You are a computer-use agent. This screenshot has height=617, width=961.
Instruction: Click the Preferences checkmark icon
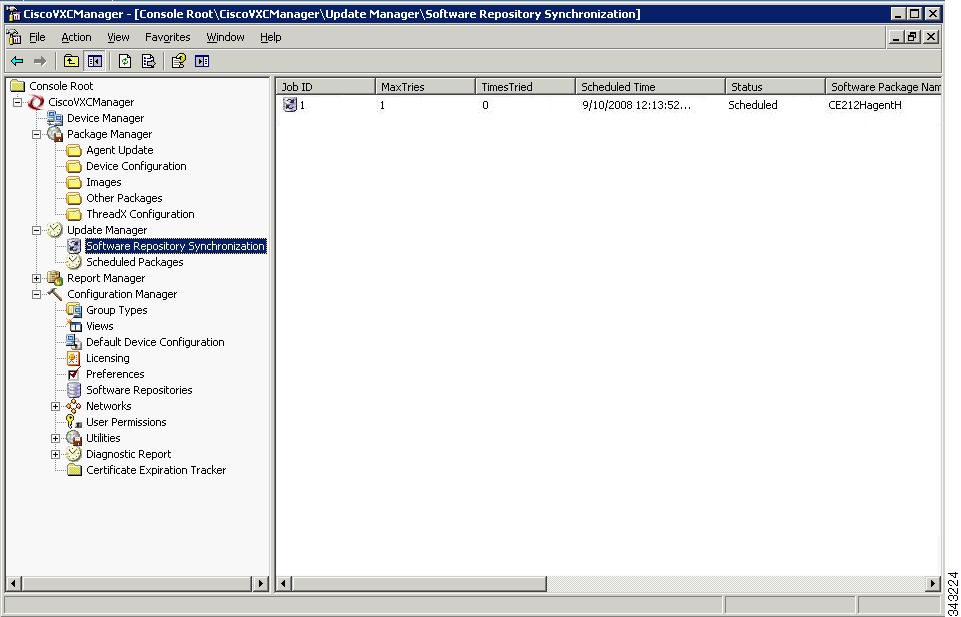pos(74,374)
